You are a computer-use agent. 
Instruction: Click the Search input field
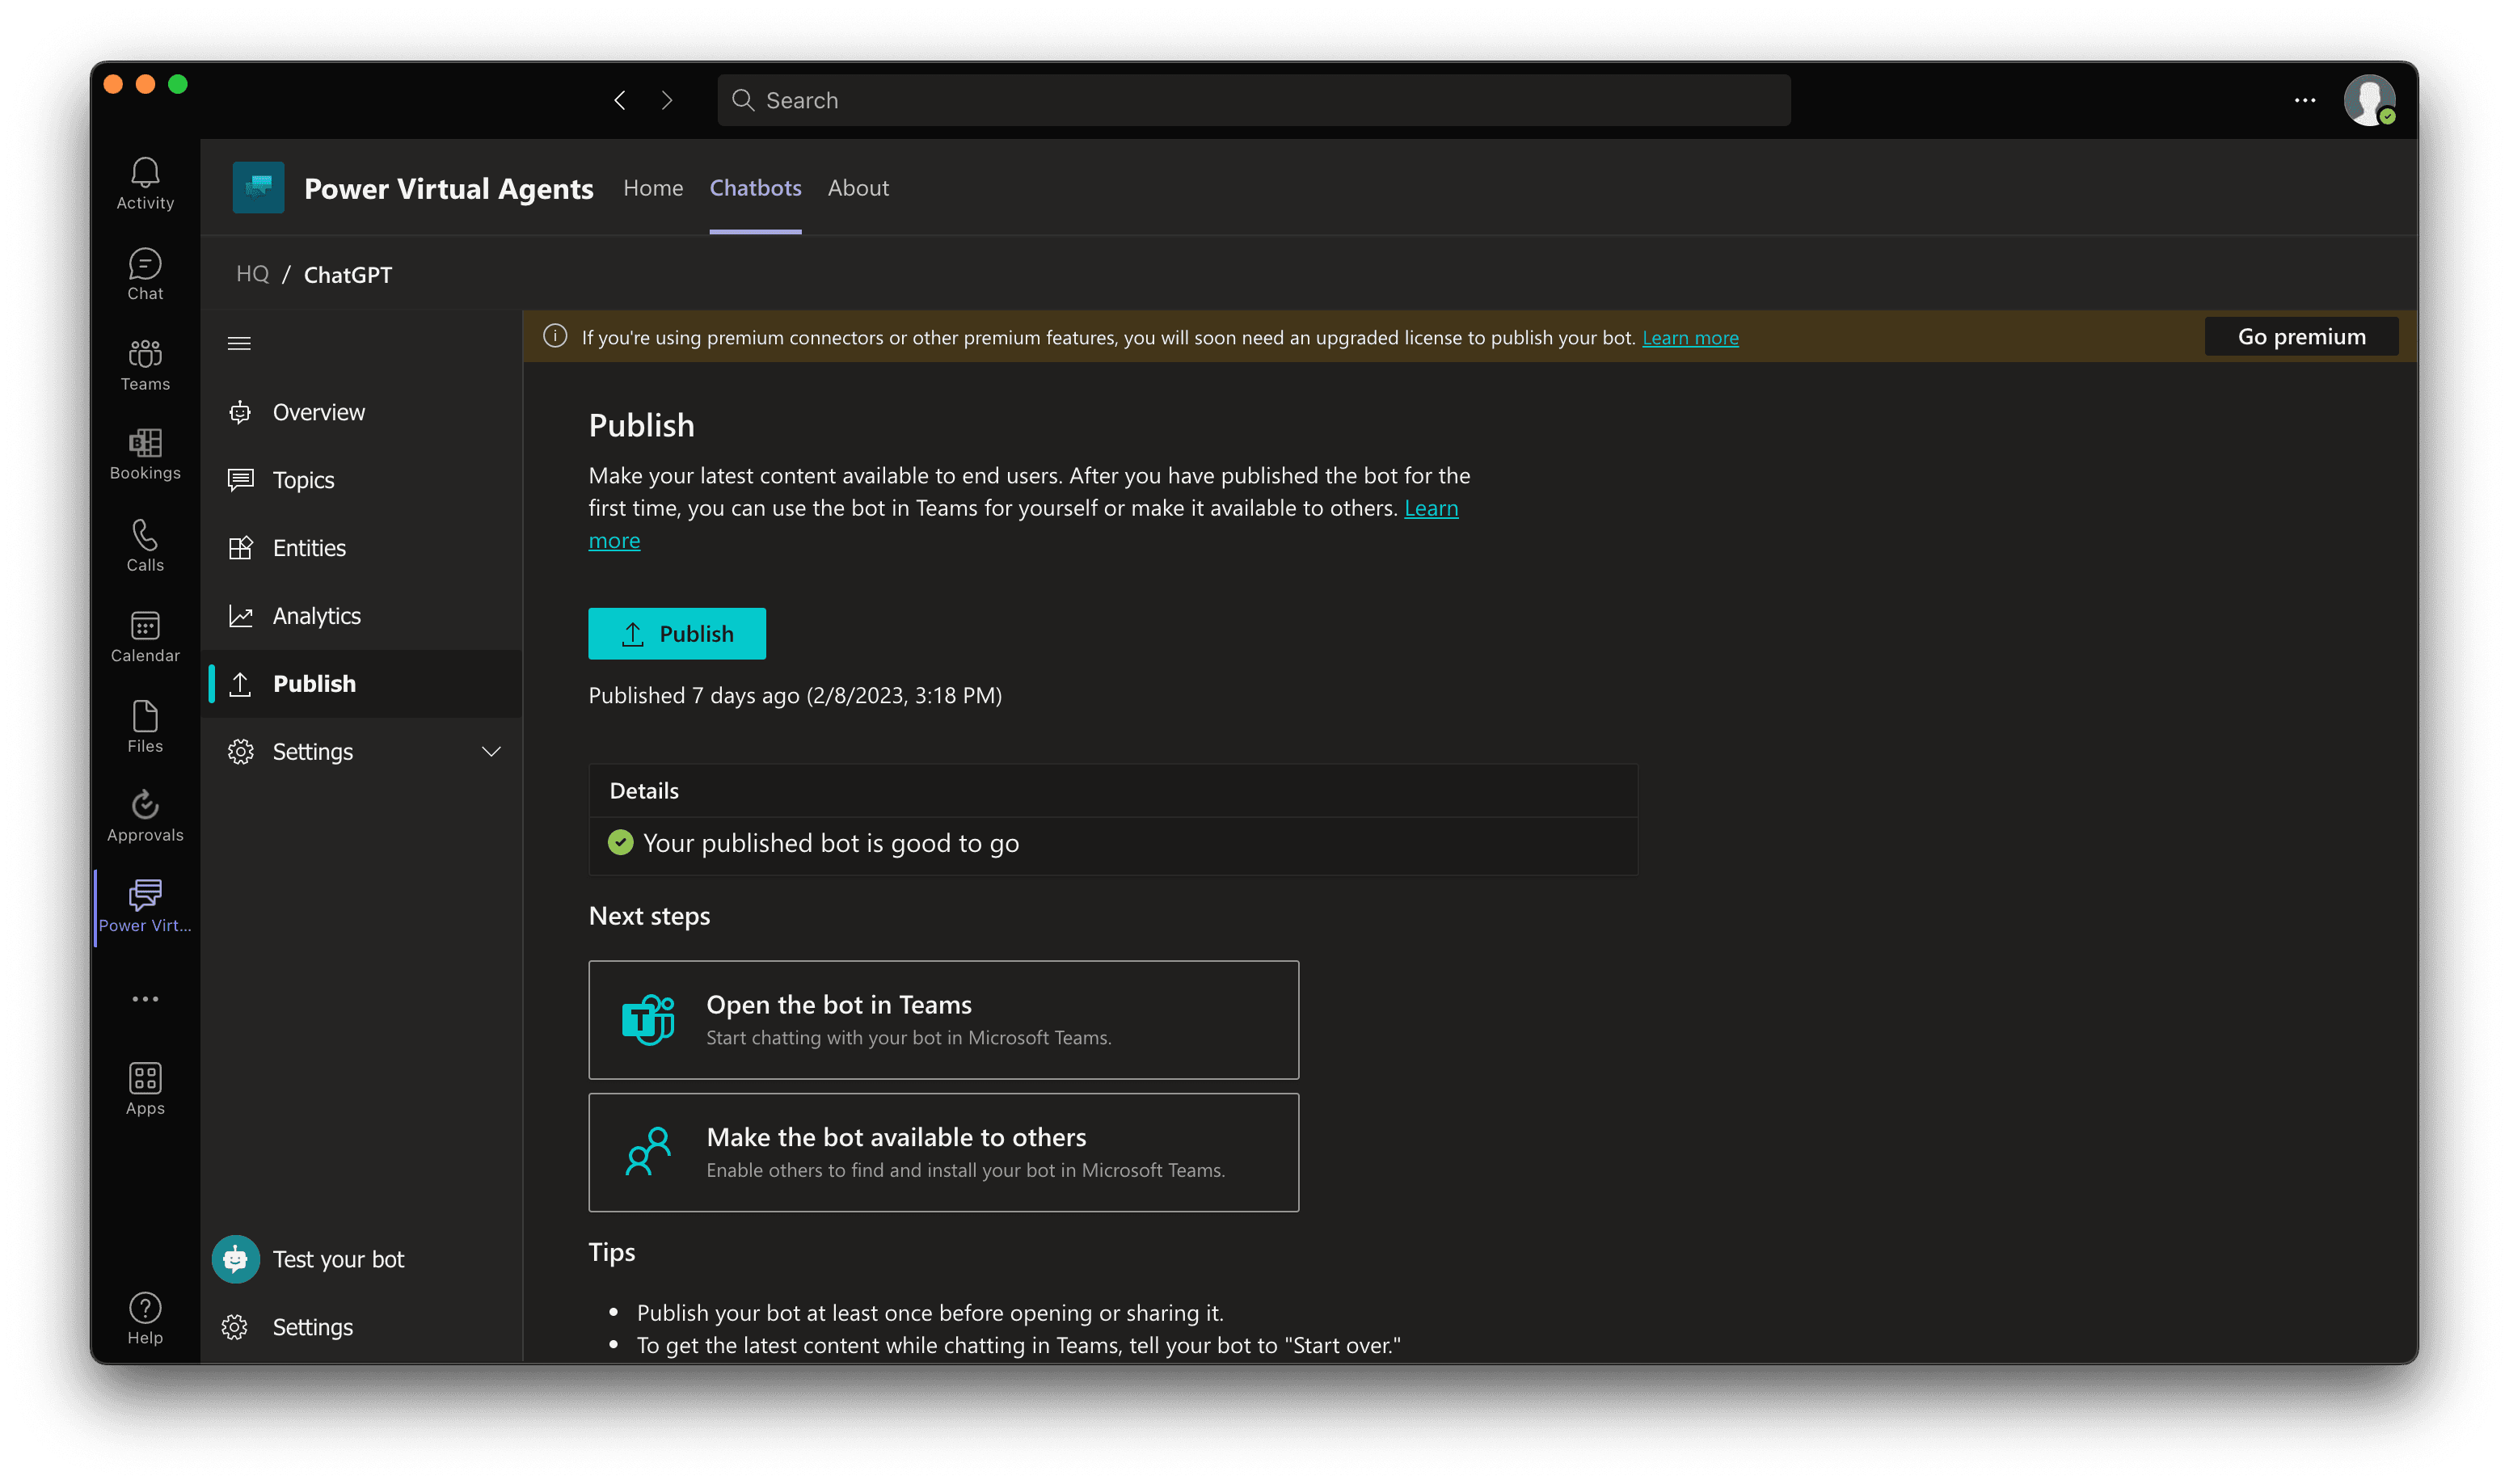[x=1254, y=100]
